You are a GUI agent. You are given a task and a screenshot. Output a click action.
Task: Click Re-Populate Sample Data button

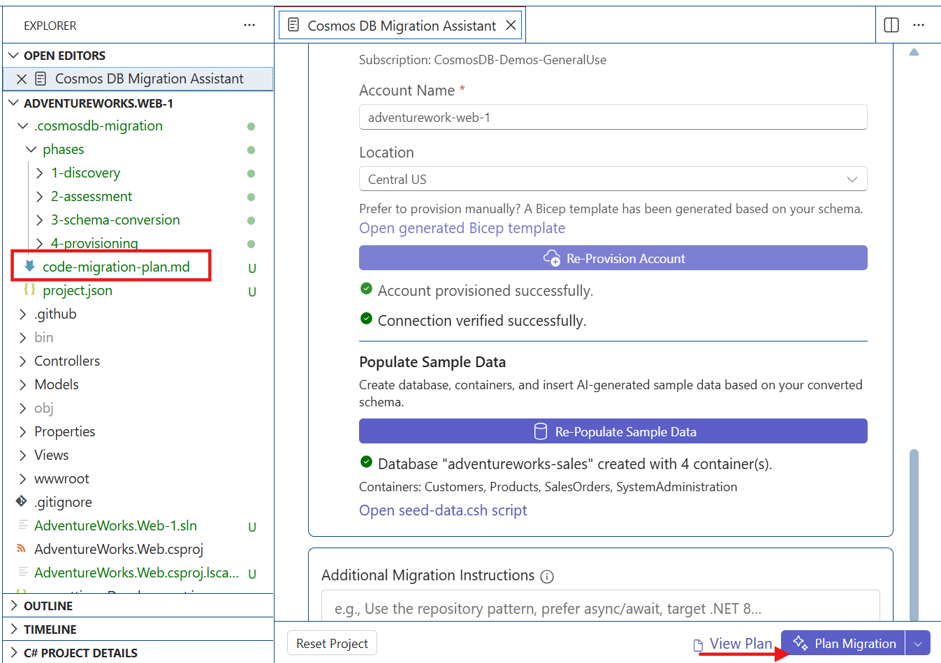(613, 431)
